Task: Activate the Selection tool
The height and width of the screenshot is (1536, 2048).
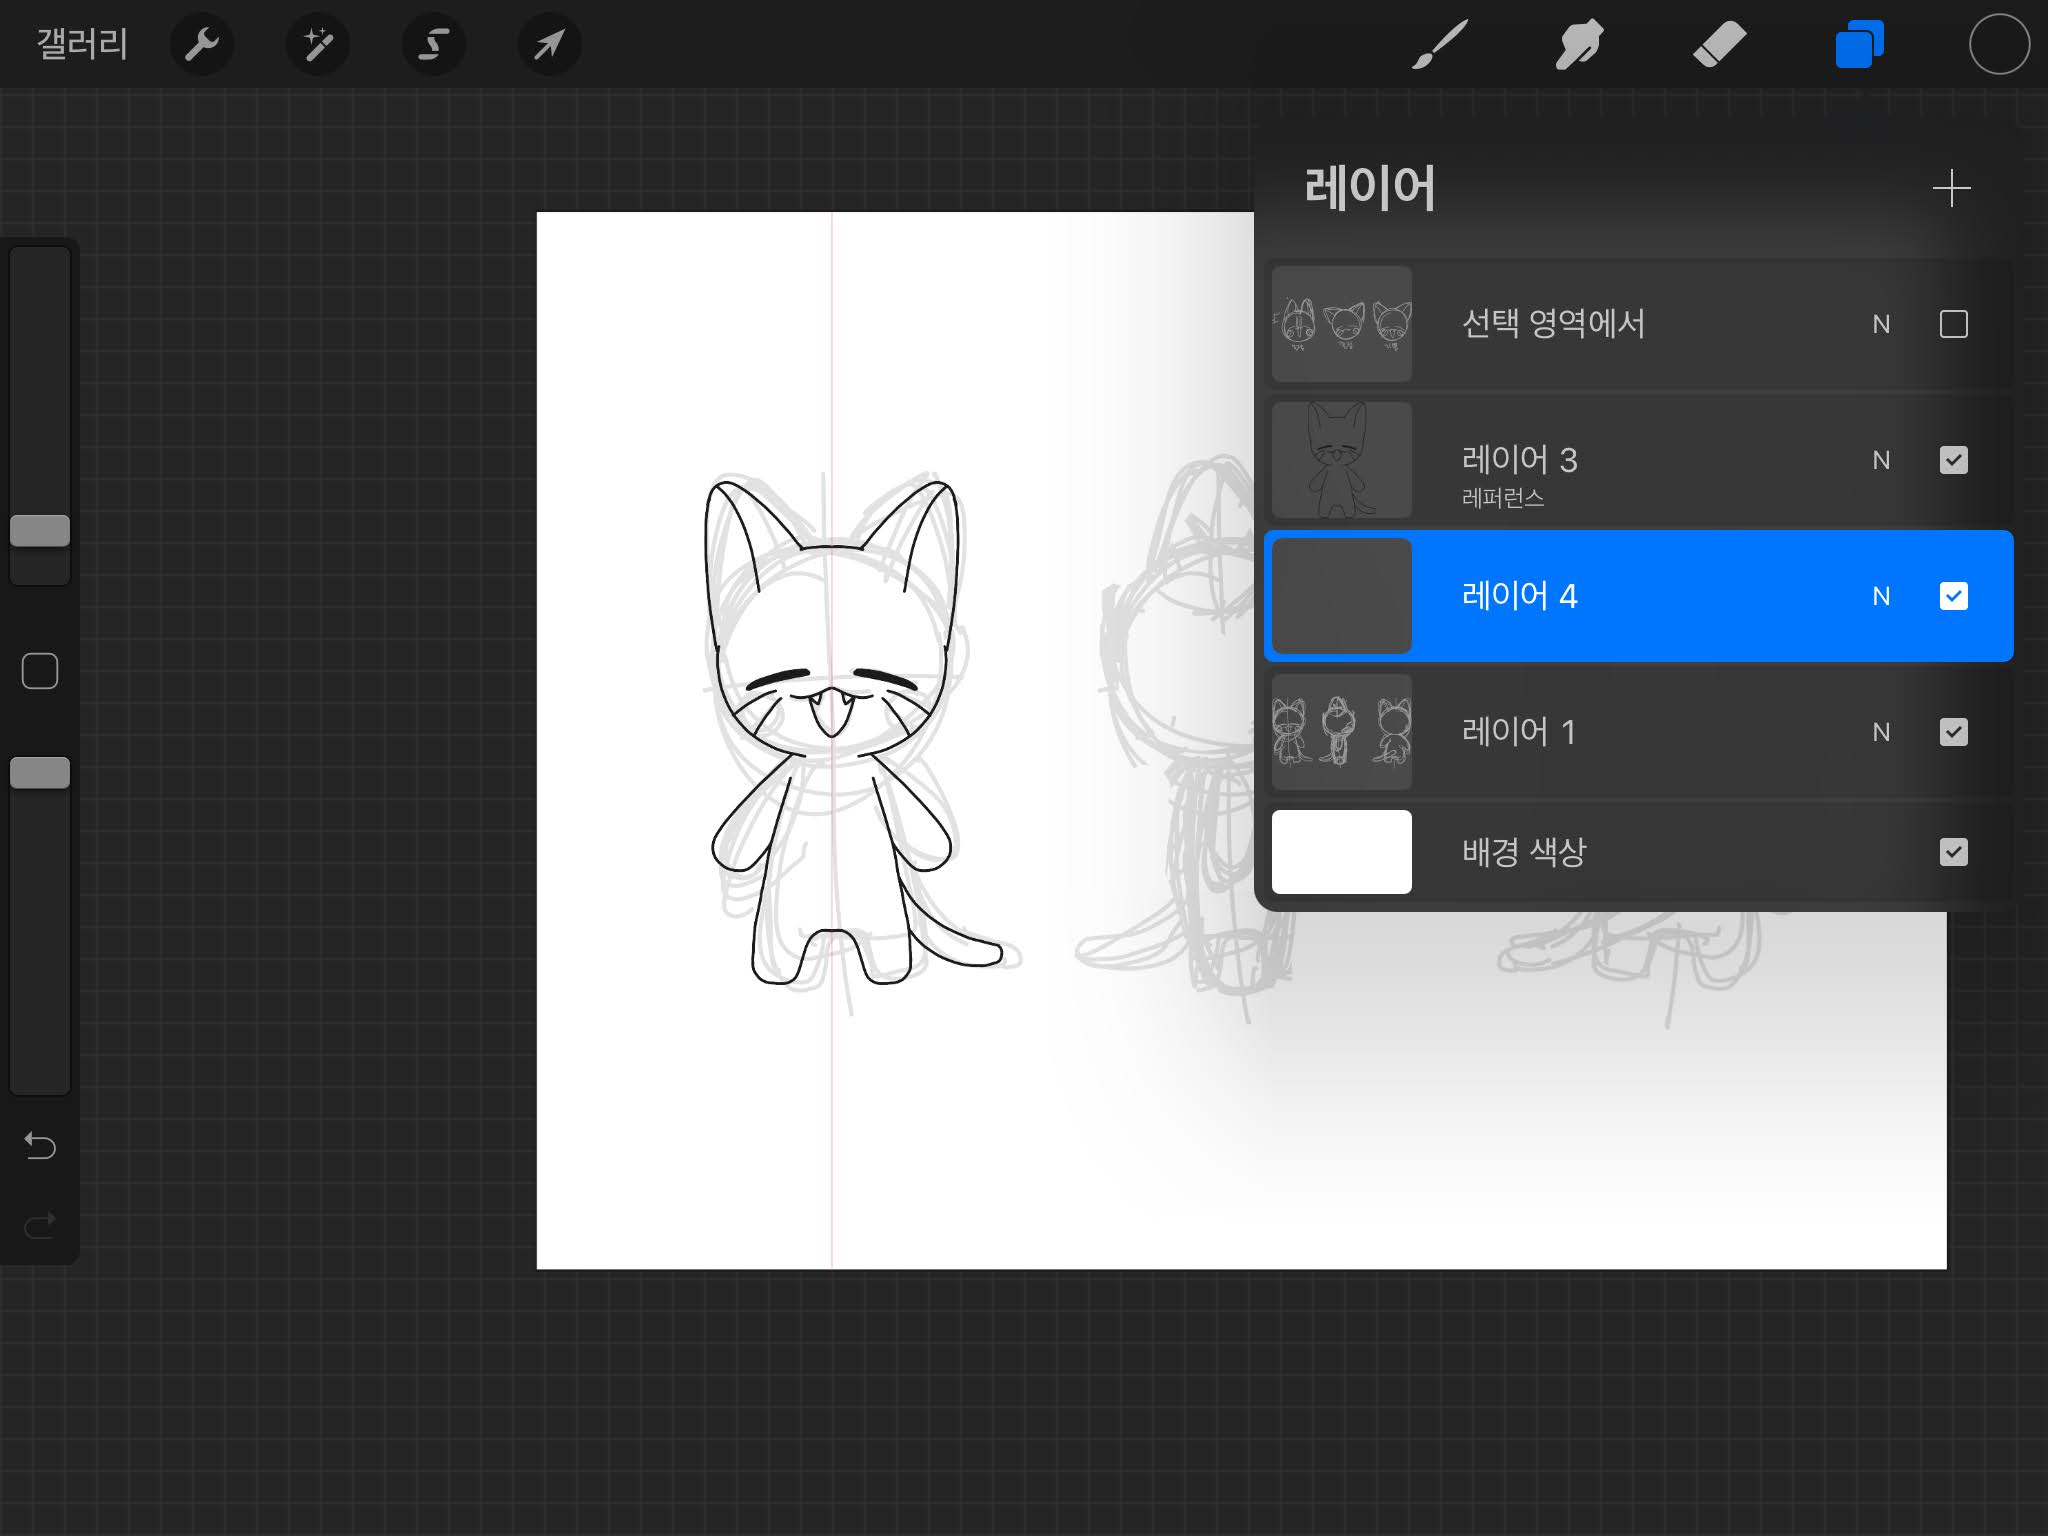Action: (434, 44)
